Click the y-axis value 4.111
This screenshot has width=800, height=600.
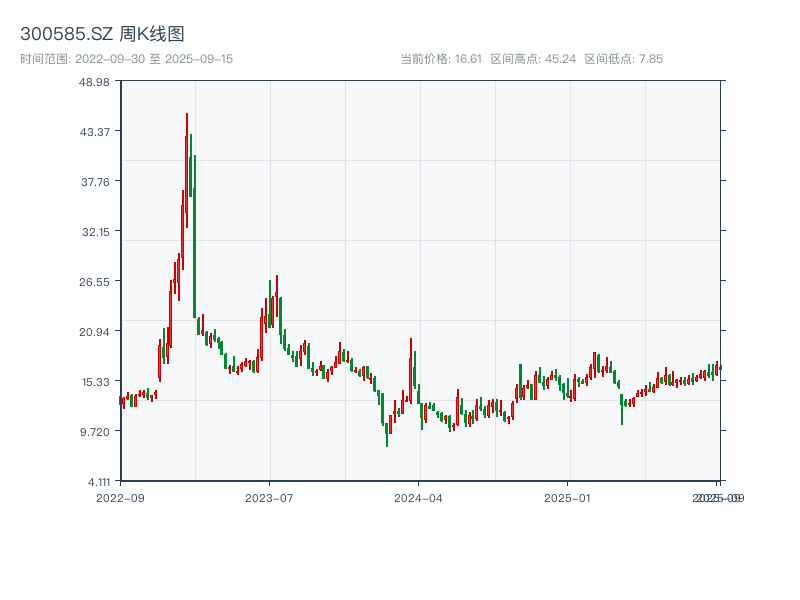point(99,482)
